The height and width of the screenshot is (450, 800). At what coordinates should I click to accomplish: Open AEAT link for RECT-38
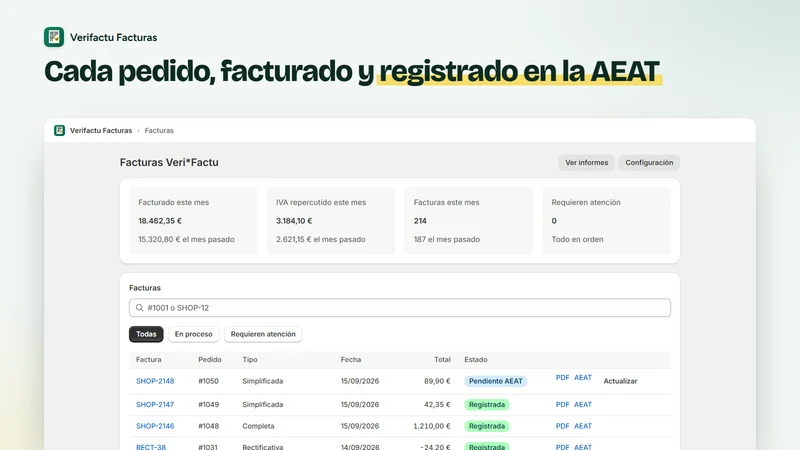point(583,447)
